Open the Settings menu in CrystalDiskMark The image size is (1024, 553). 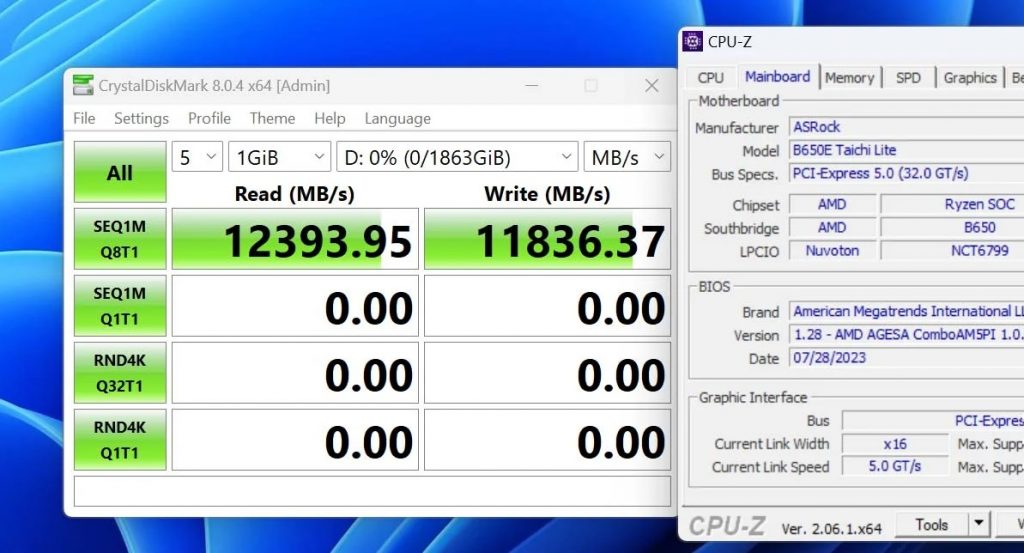pyautogui.click(x=141, y=118)
